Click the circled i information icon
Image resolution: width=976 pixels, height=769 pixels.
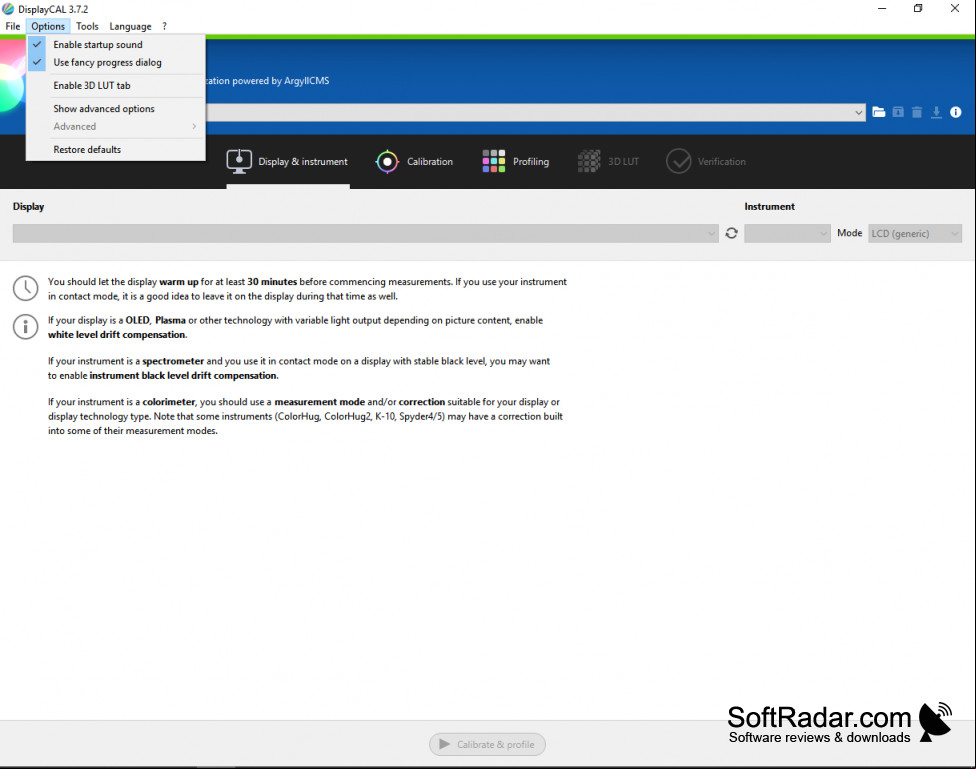pyautogui.click(x=26, y=326)
